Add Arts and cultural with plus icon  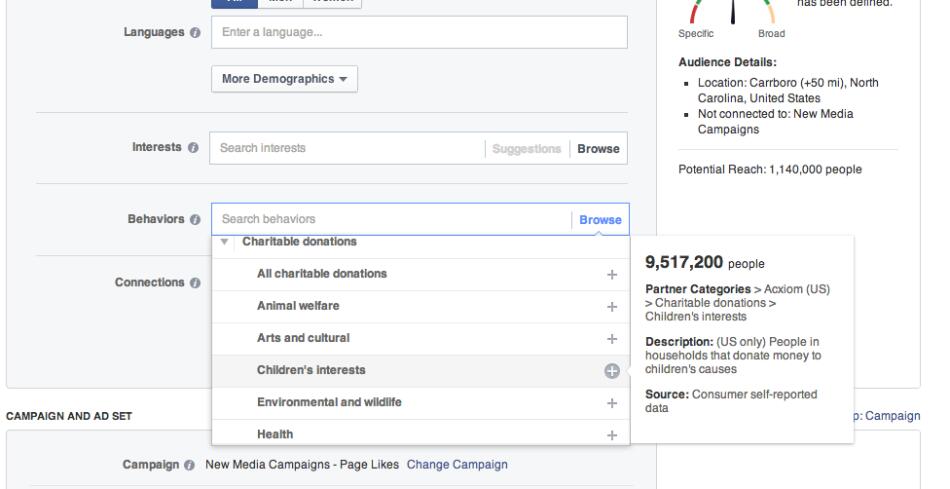point(612,339)
